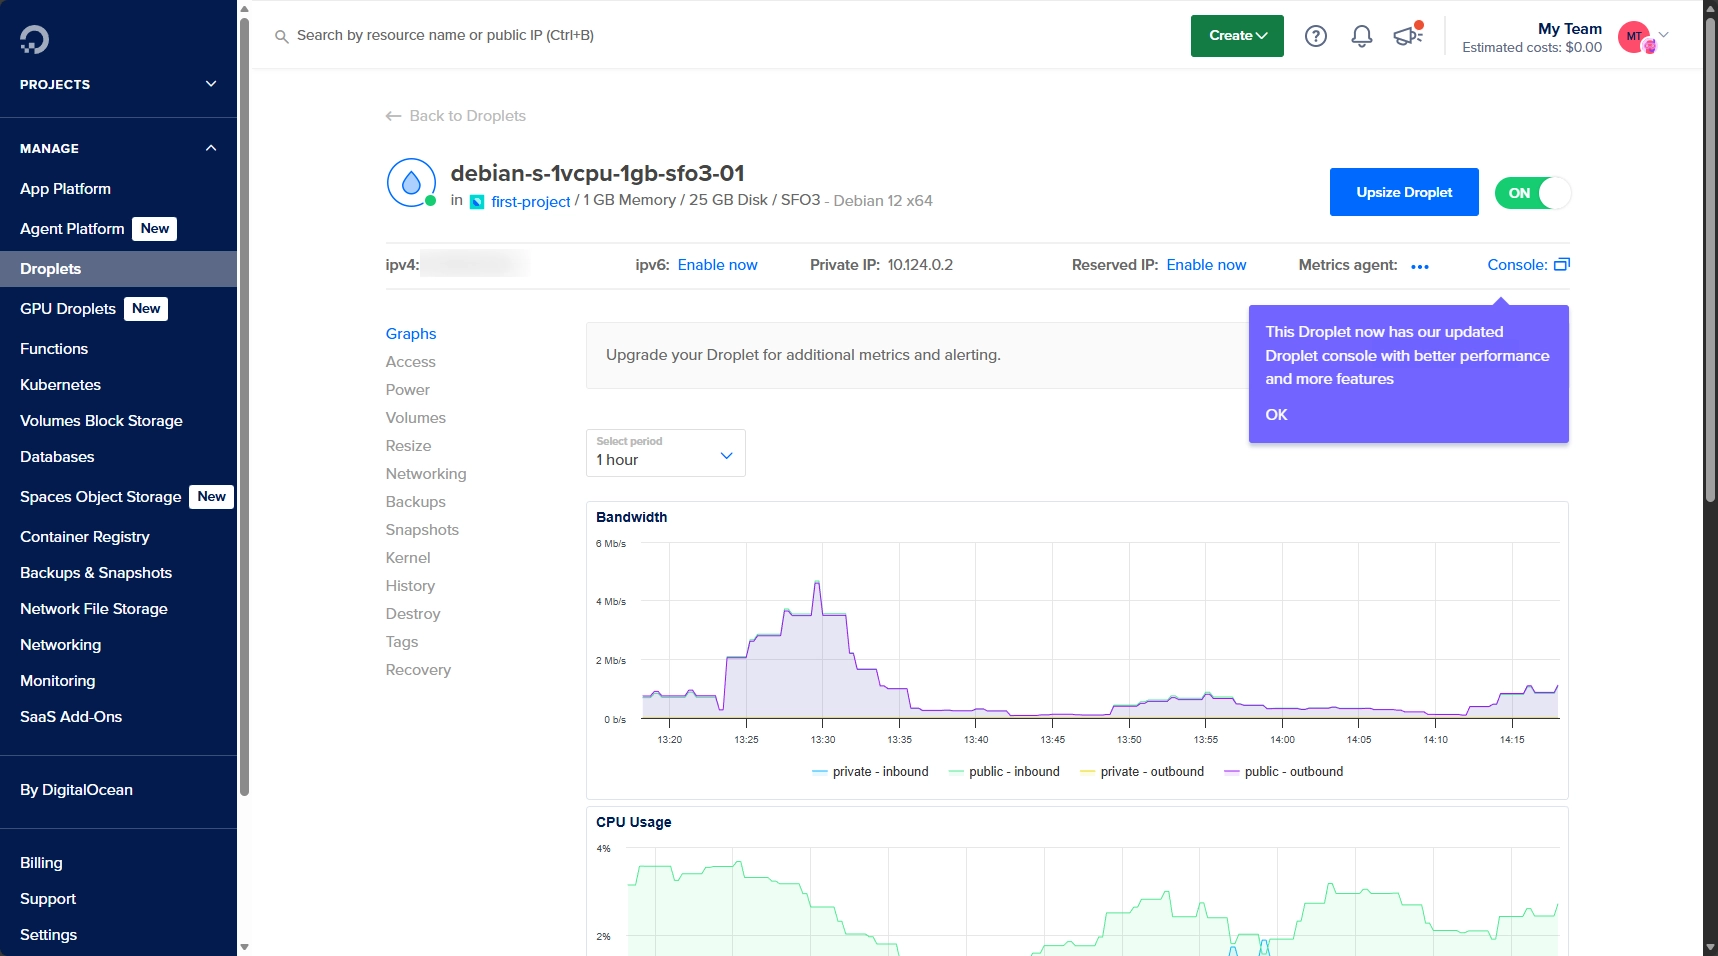1718x956 pixels.
Task: Click the Upsize Droplet button
Action: 1402,192
